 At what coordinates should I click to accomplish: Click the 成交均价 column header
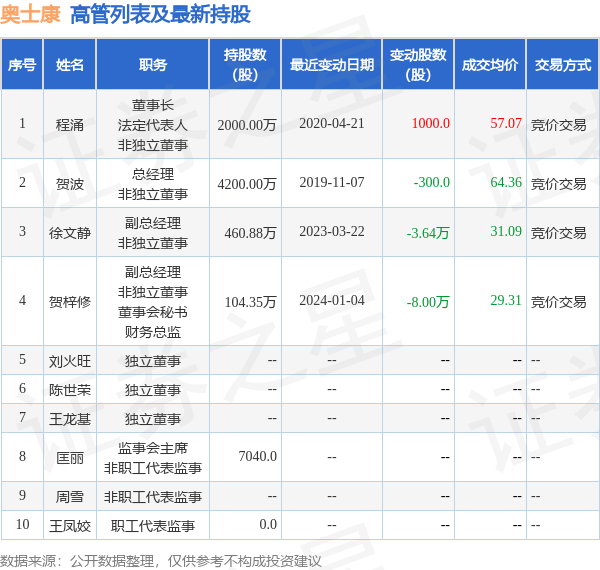pos(490,64)
